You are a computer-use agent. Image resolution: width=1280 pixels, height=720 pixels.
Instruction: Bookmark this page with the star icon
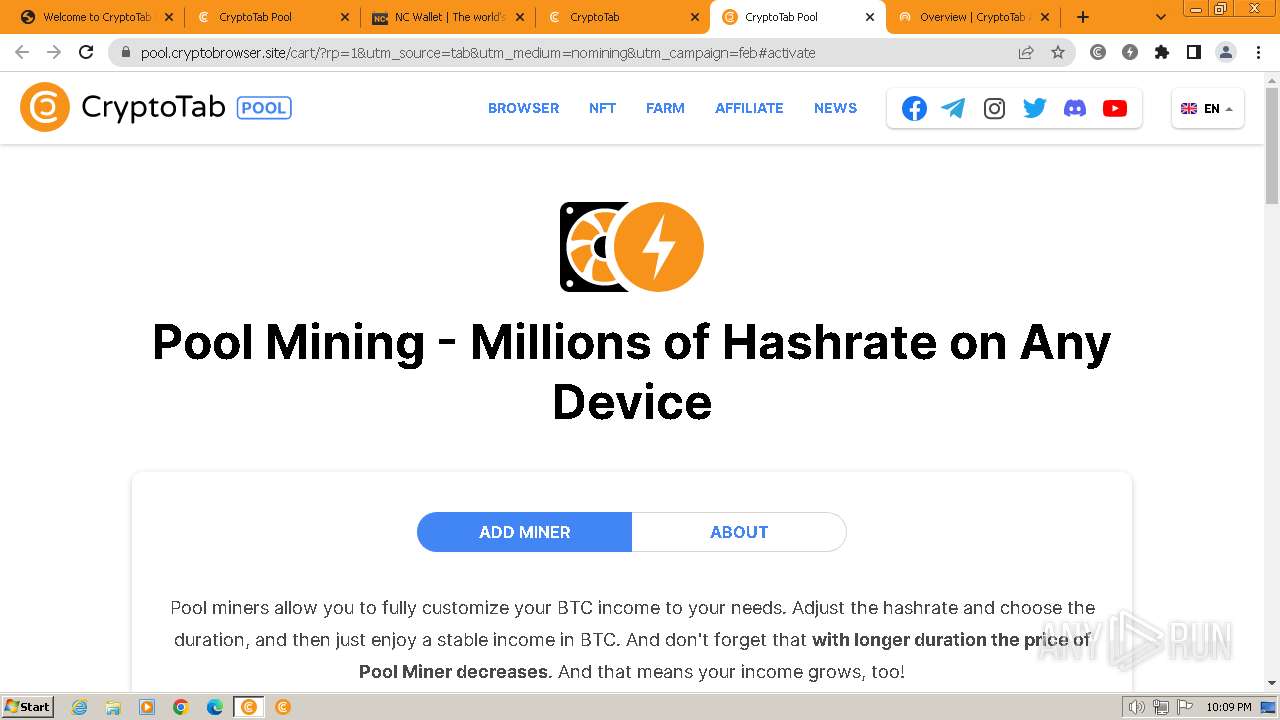[x=1058, y=52]
